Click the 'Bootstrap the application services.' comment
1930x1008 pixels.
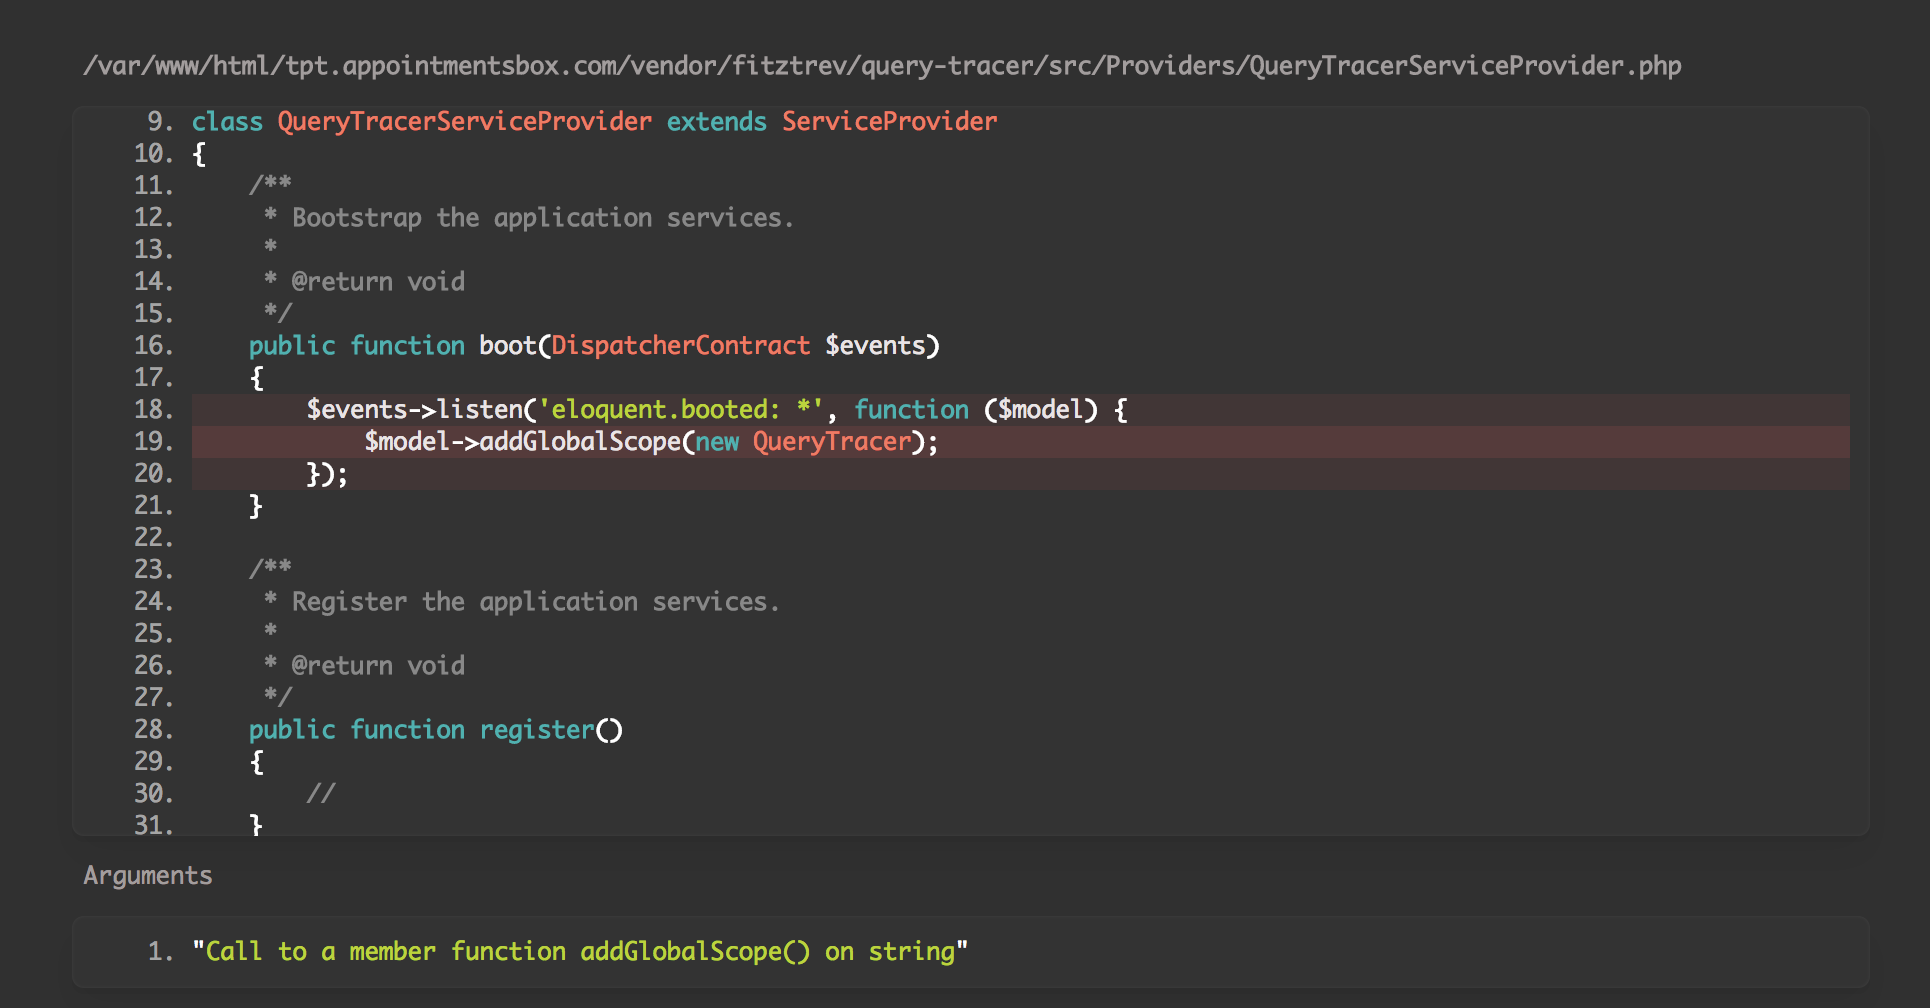coord(543,218)
